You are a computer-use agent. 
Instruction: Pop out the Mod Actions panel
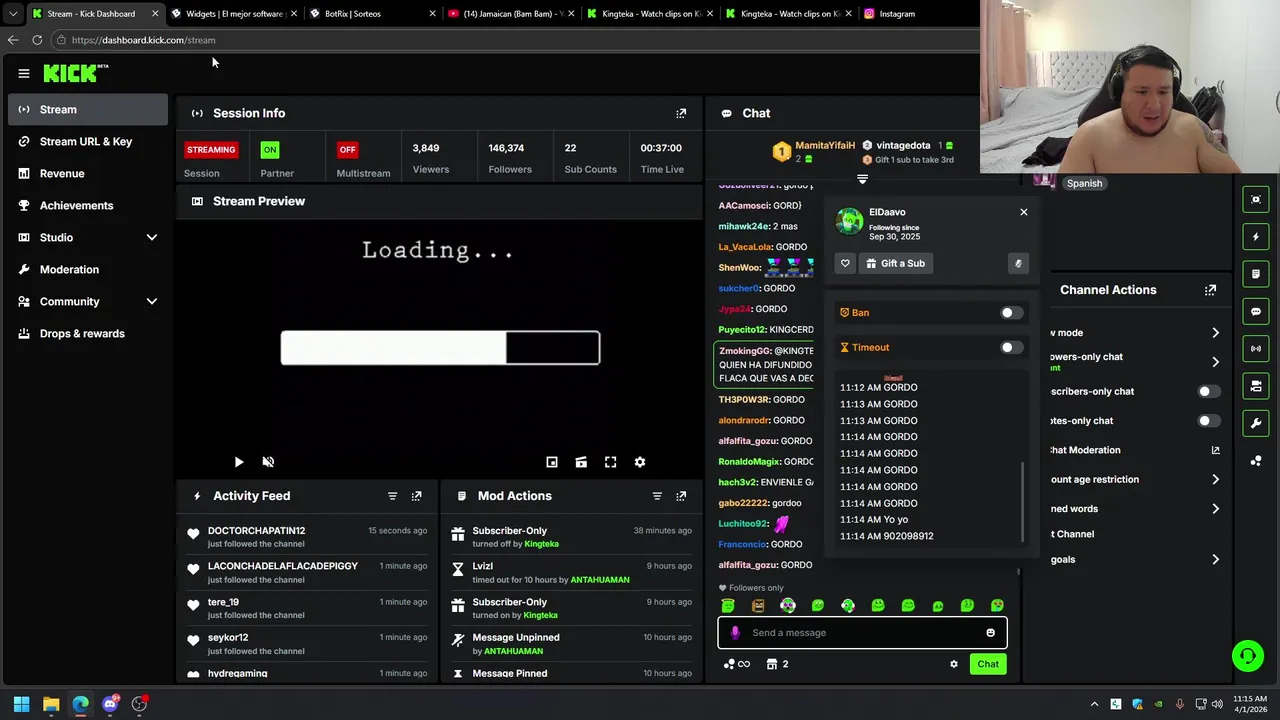tap(681, 496)
